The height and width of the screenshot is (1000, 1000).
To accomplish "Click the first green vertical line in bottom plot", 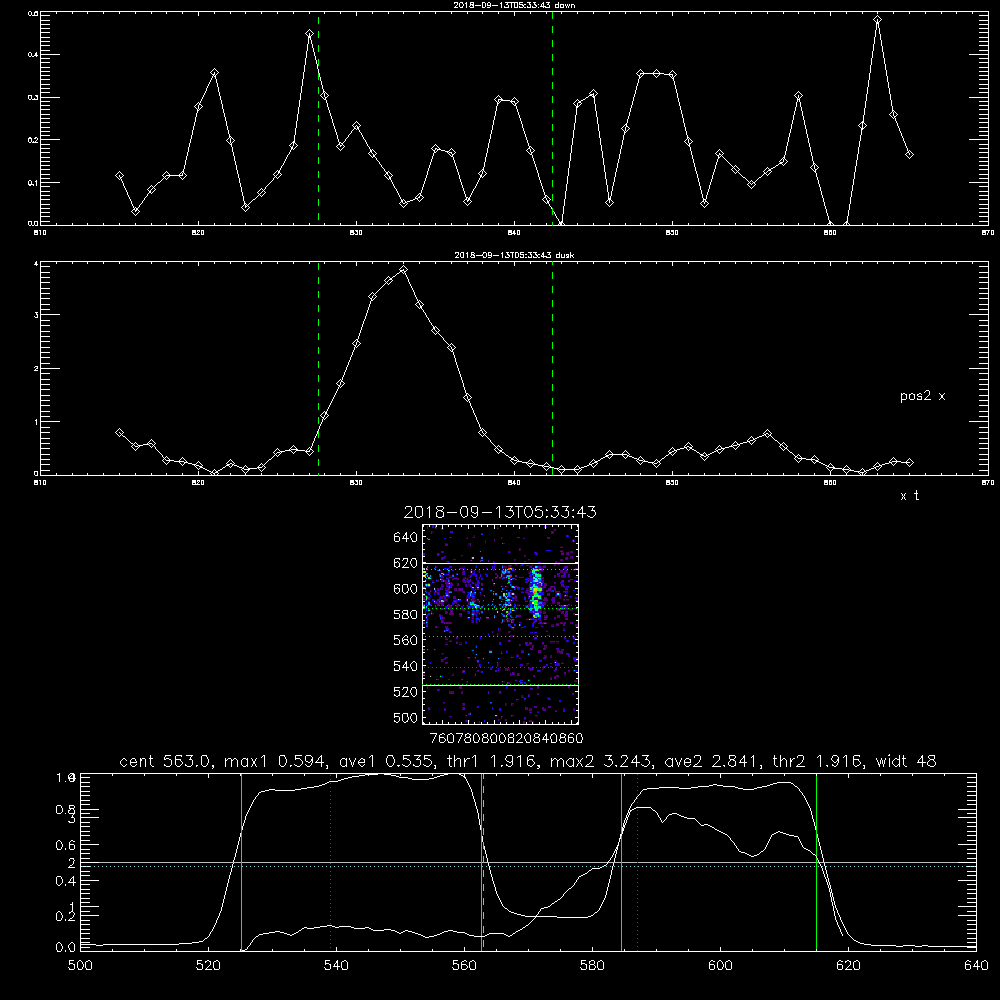I will pos(241,862).
